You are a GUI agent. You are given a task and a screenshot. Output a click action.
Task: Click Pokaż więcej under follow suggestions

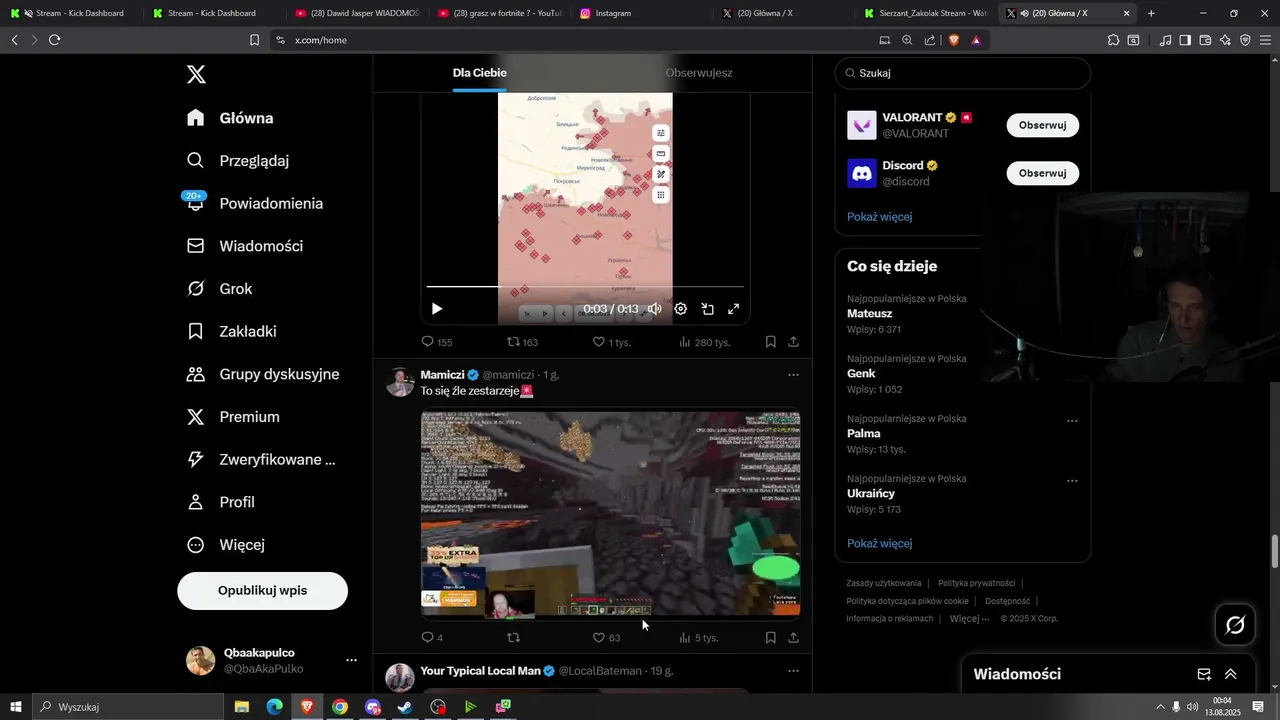[x=880, y=217]
